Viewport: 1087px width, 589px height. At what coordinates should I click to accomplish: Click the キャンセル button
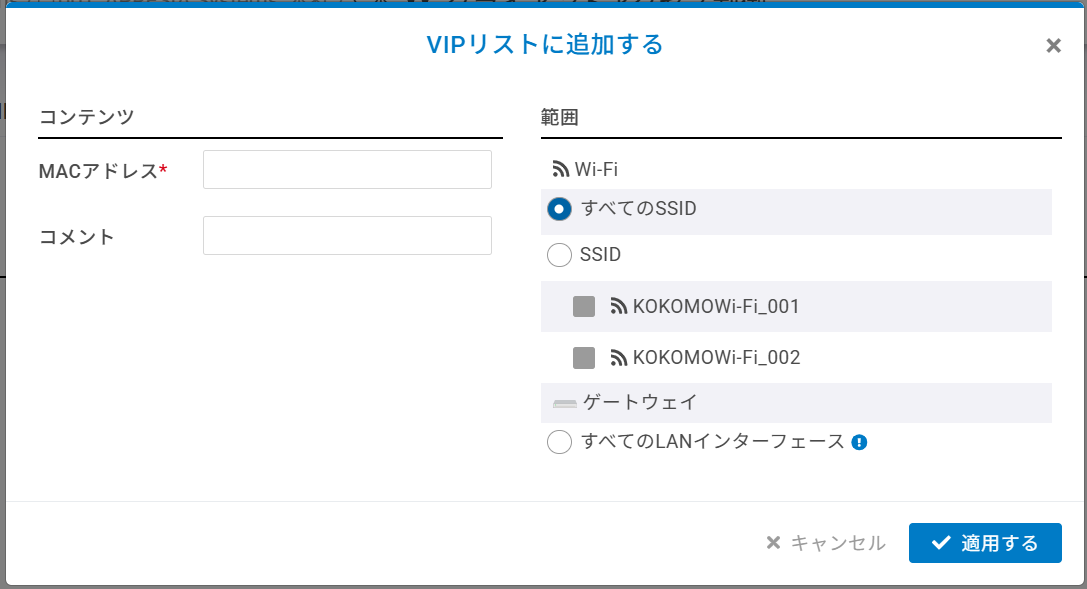click(x=826, y=543)
